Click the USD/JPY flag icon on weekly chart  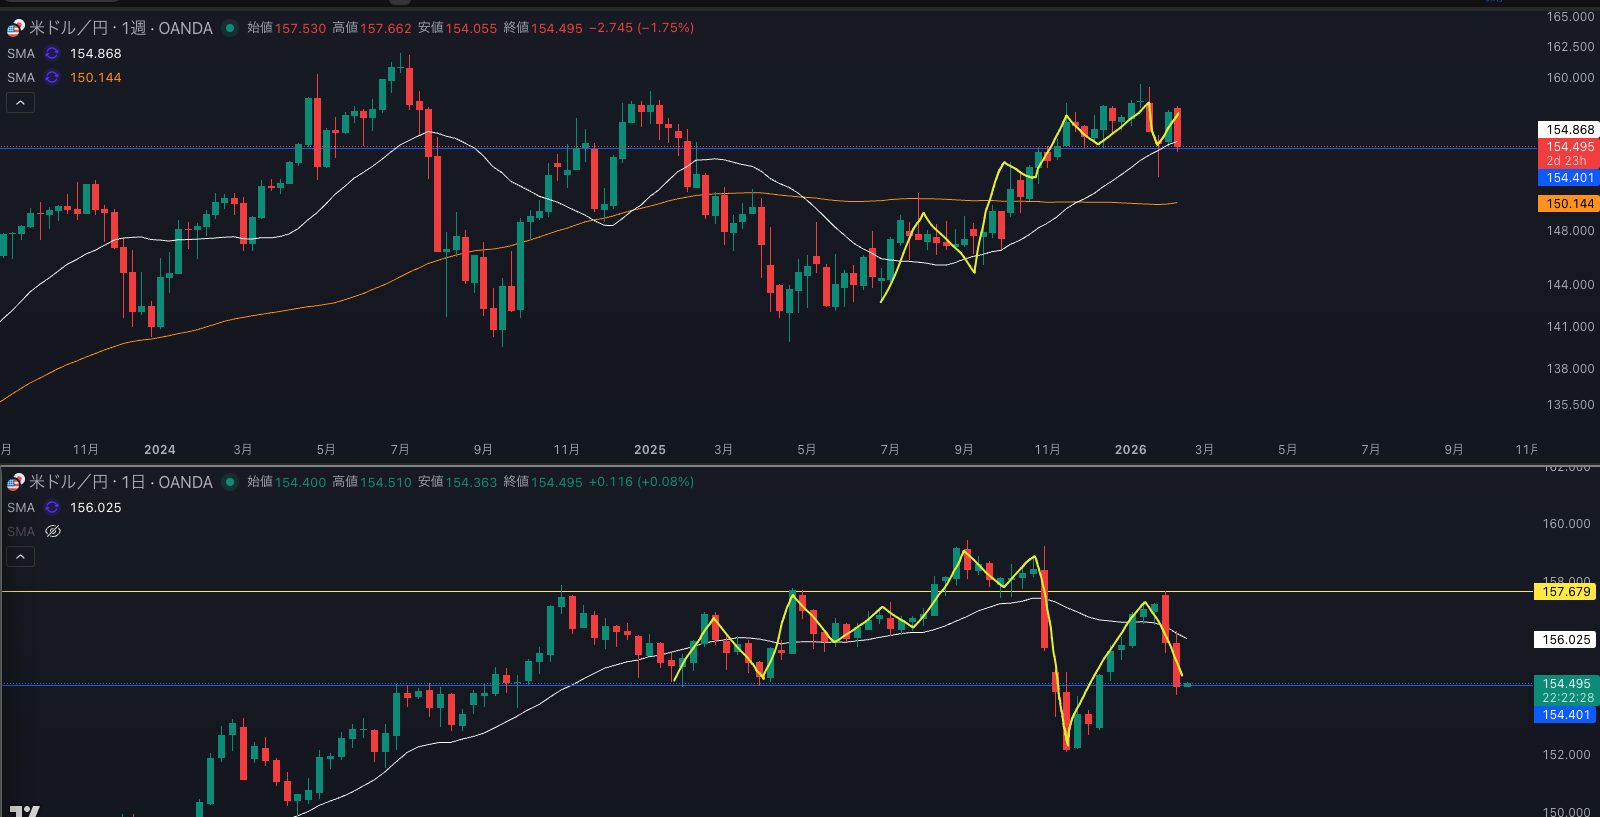15,28
